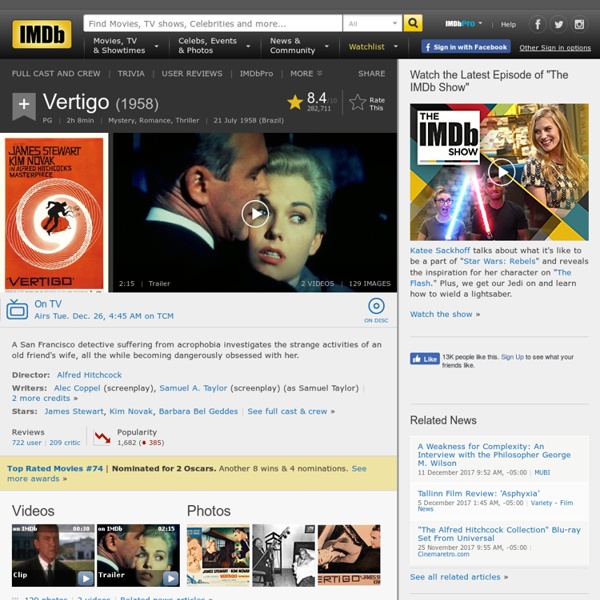600x600 pixels.
Task: Open IMDb Instagram page icon
Action: (x=579, y=24)
